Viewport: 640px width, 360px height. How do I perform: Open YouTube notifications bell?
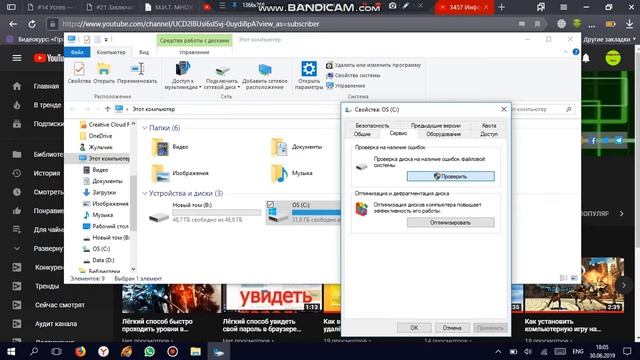coord(586,58)
